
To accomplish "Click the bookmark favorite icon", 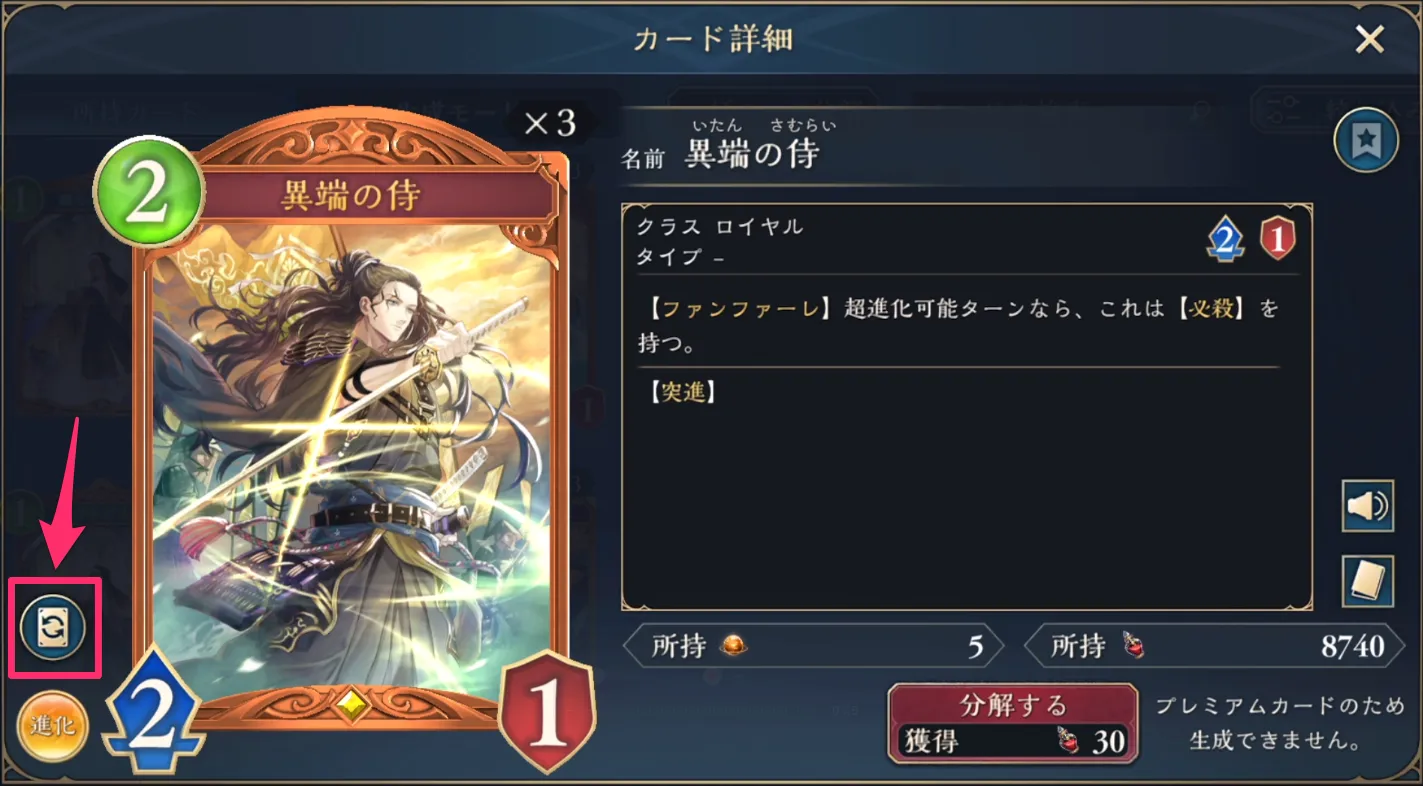I will tap(1366, 142).
